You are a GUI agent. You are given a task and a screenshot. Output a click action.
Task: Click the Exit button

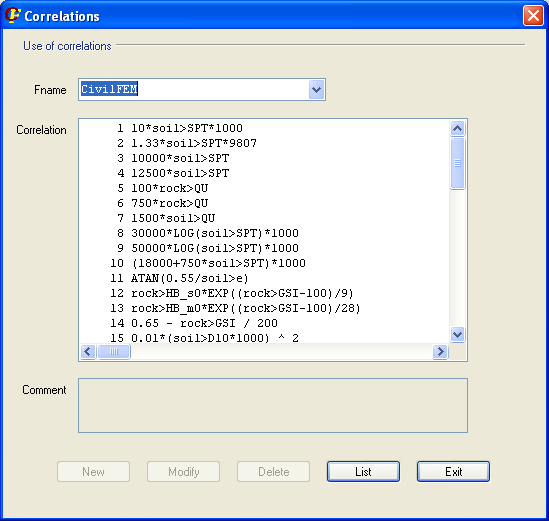(x=453, y=472)
